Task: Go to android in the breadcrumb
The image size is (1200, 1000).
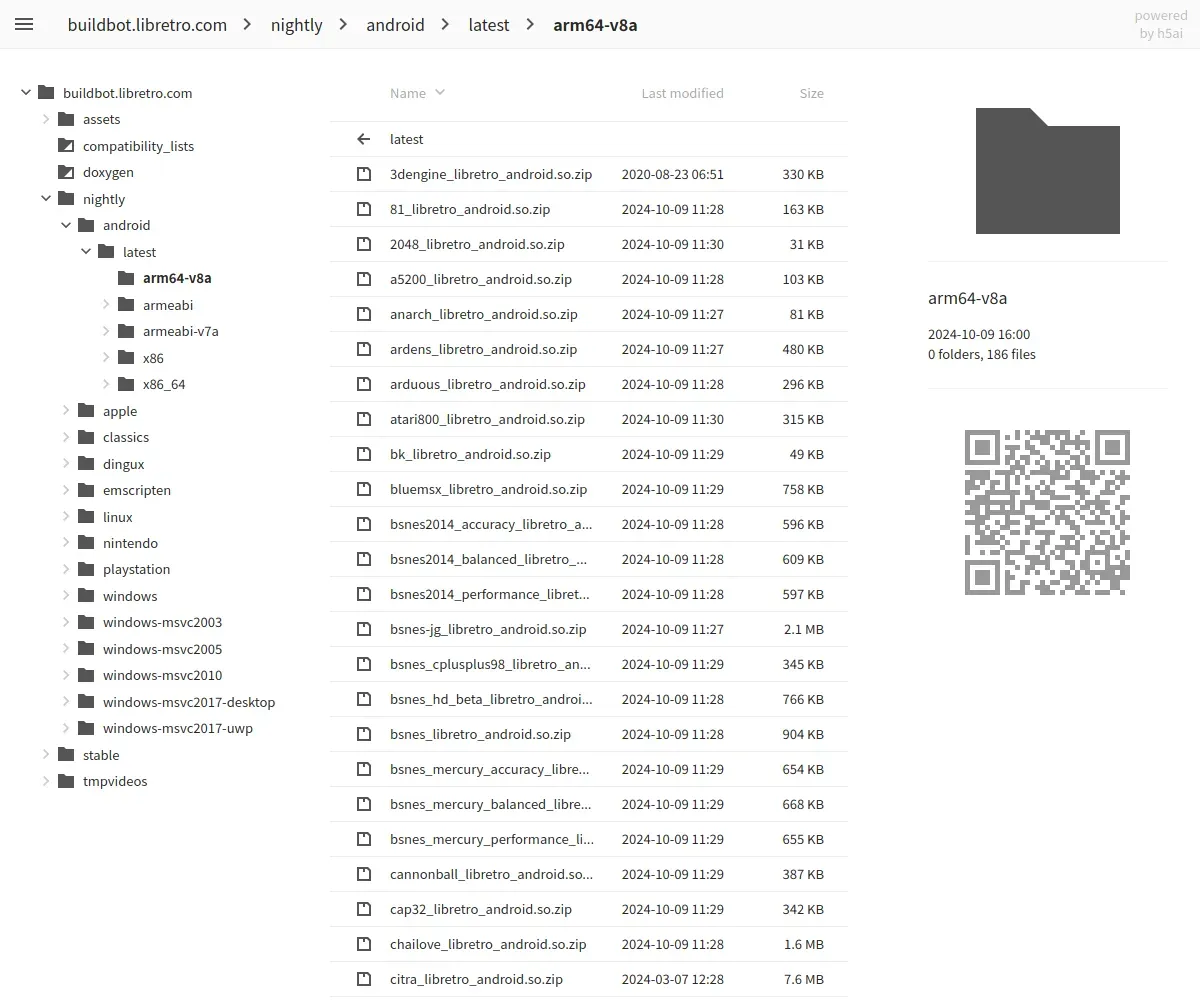Action: click(x=395, y=25)
